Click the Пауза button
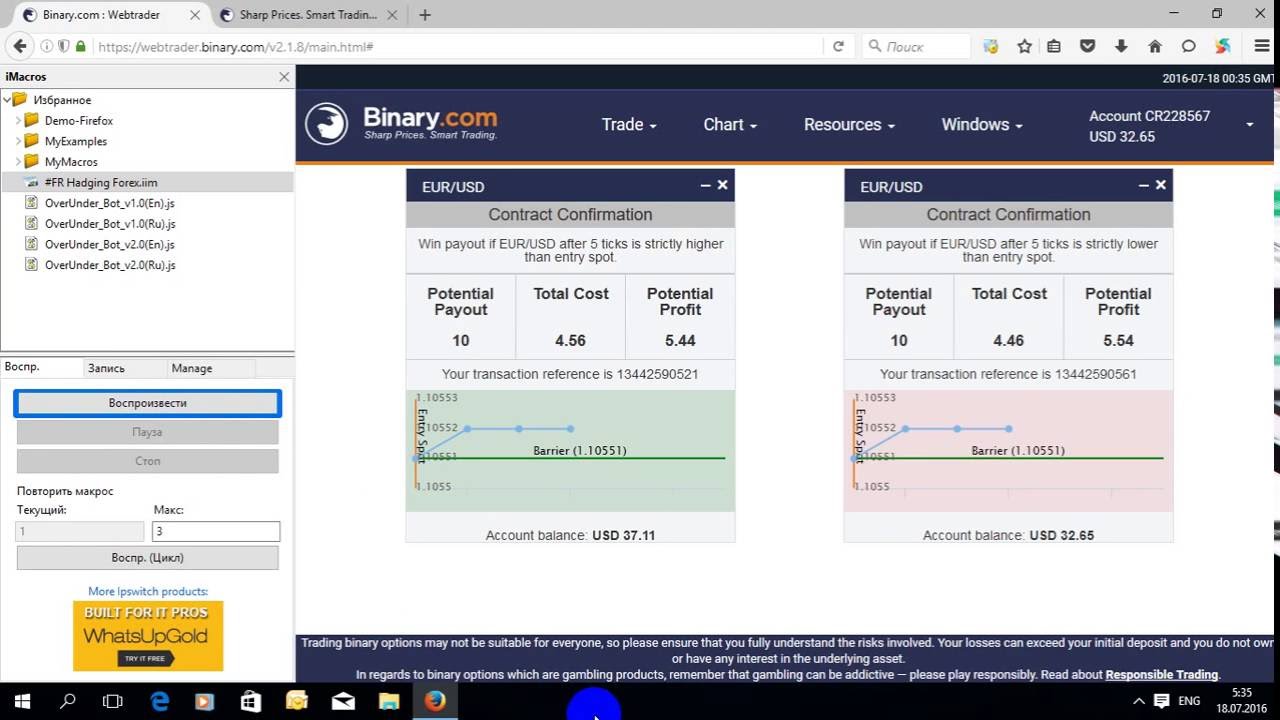The image size is (1280, 720). coord(148,432)
